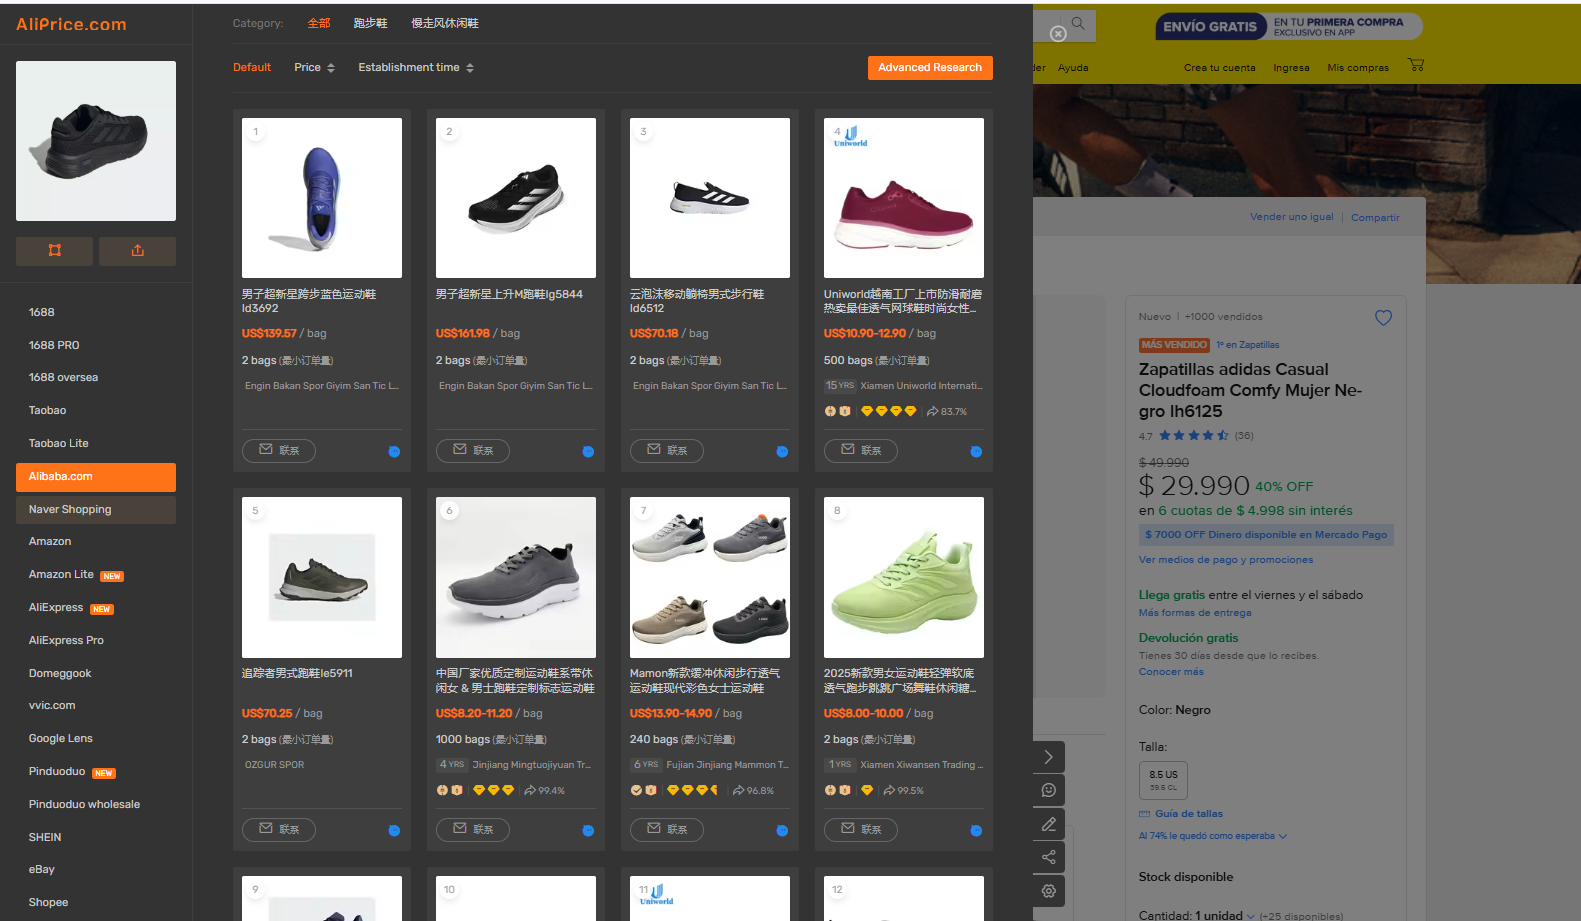The height and width of the screenshot is (921, 1581).
Task: Open the shopping cart icon in the Mercado Libre header
Action: (1416, 65)
